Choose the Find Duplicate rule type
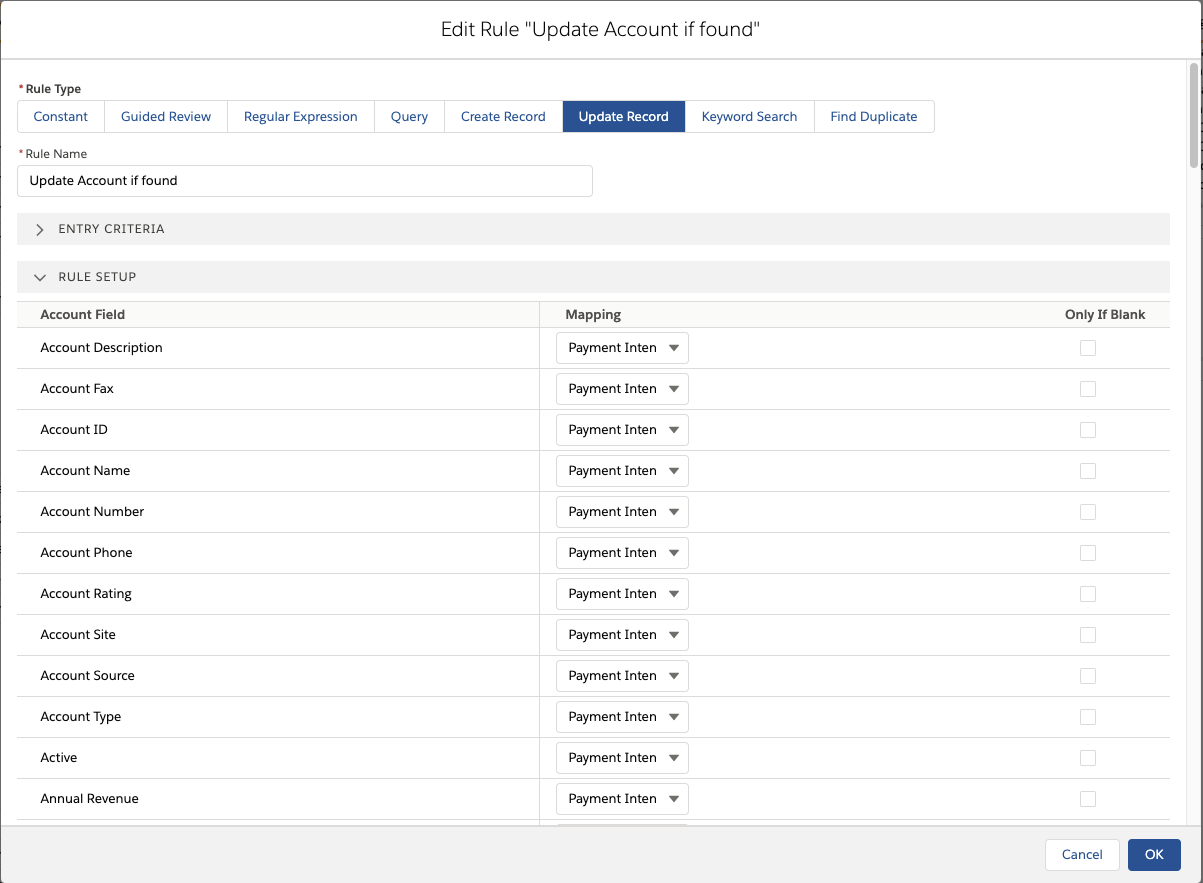1203x883 pixels. pyautogui.click(x=873, y=117)
